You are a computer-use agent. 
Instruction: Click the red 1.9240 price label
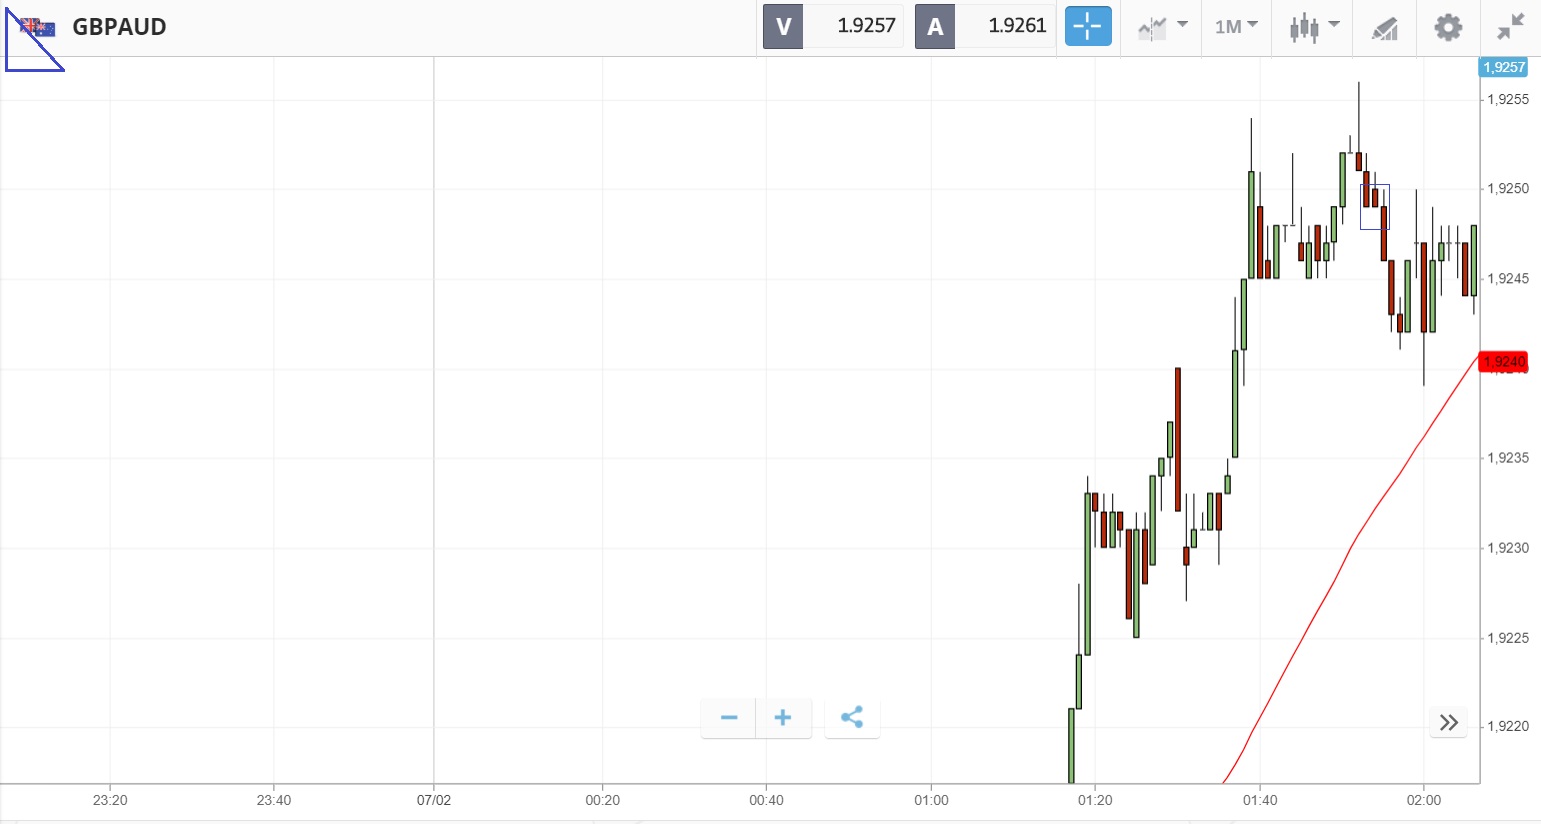(1503, 362)
